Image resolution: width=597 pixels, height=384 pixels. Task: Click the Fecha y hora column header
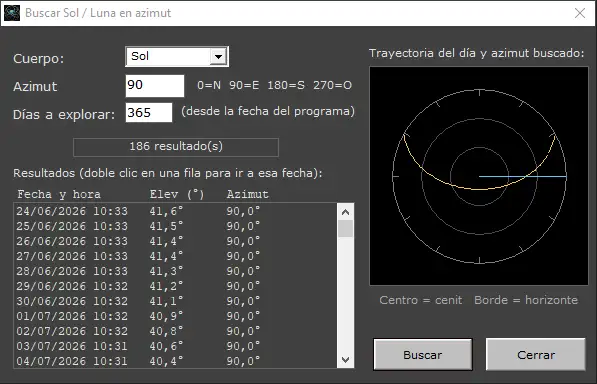point(59,194)
